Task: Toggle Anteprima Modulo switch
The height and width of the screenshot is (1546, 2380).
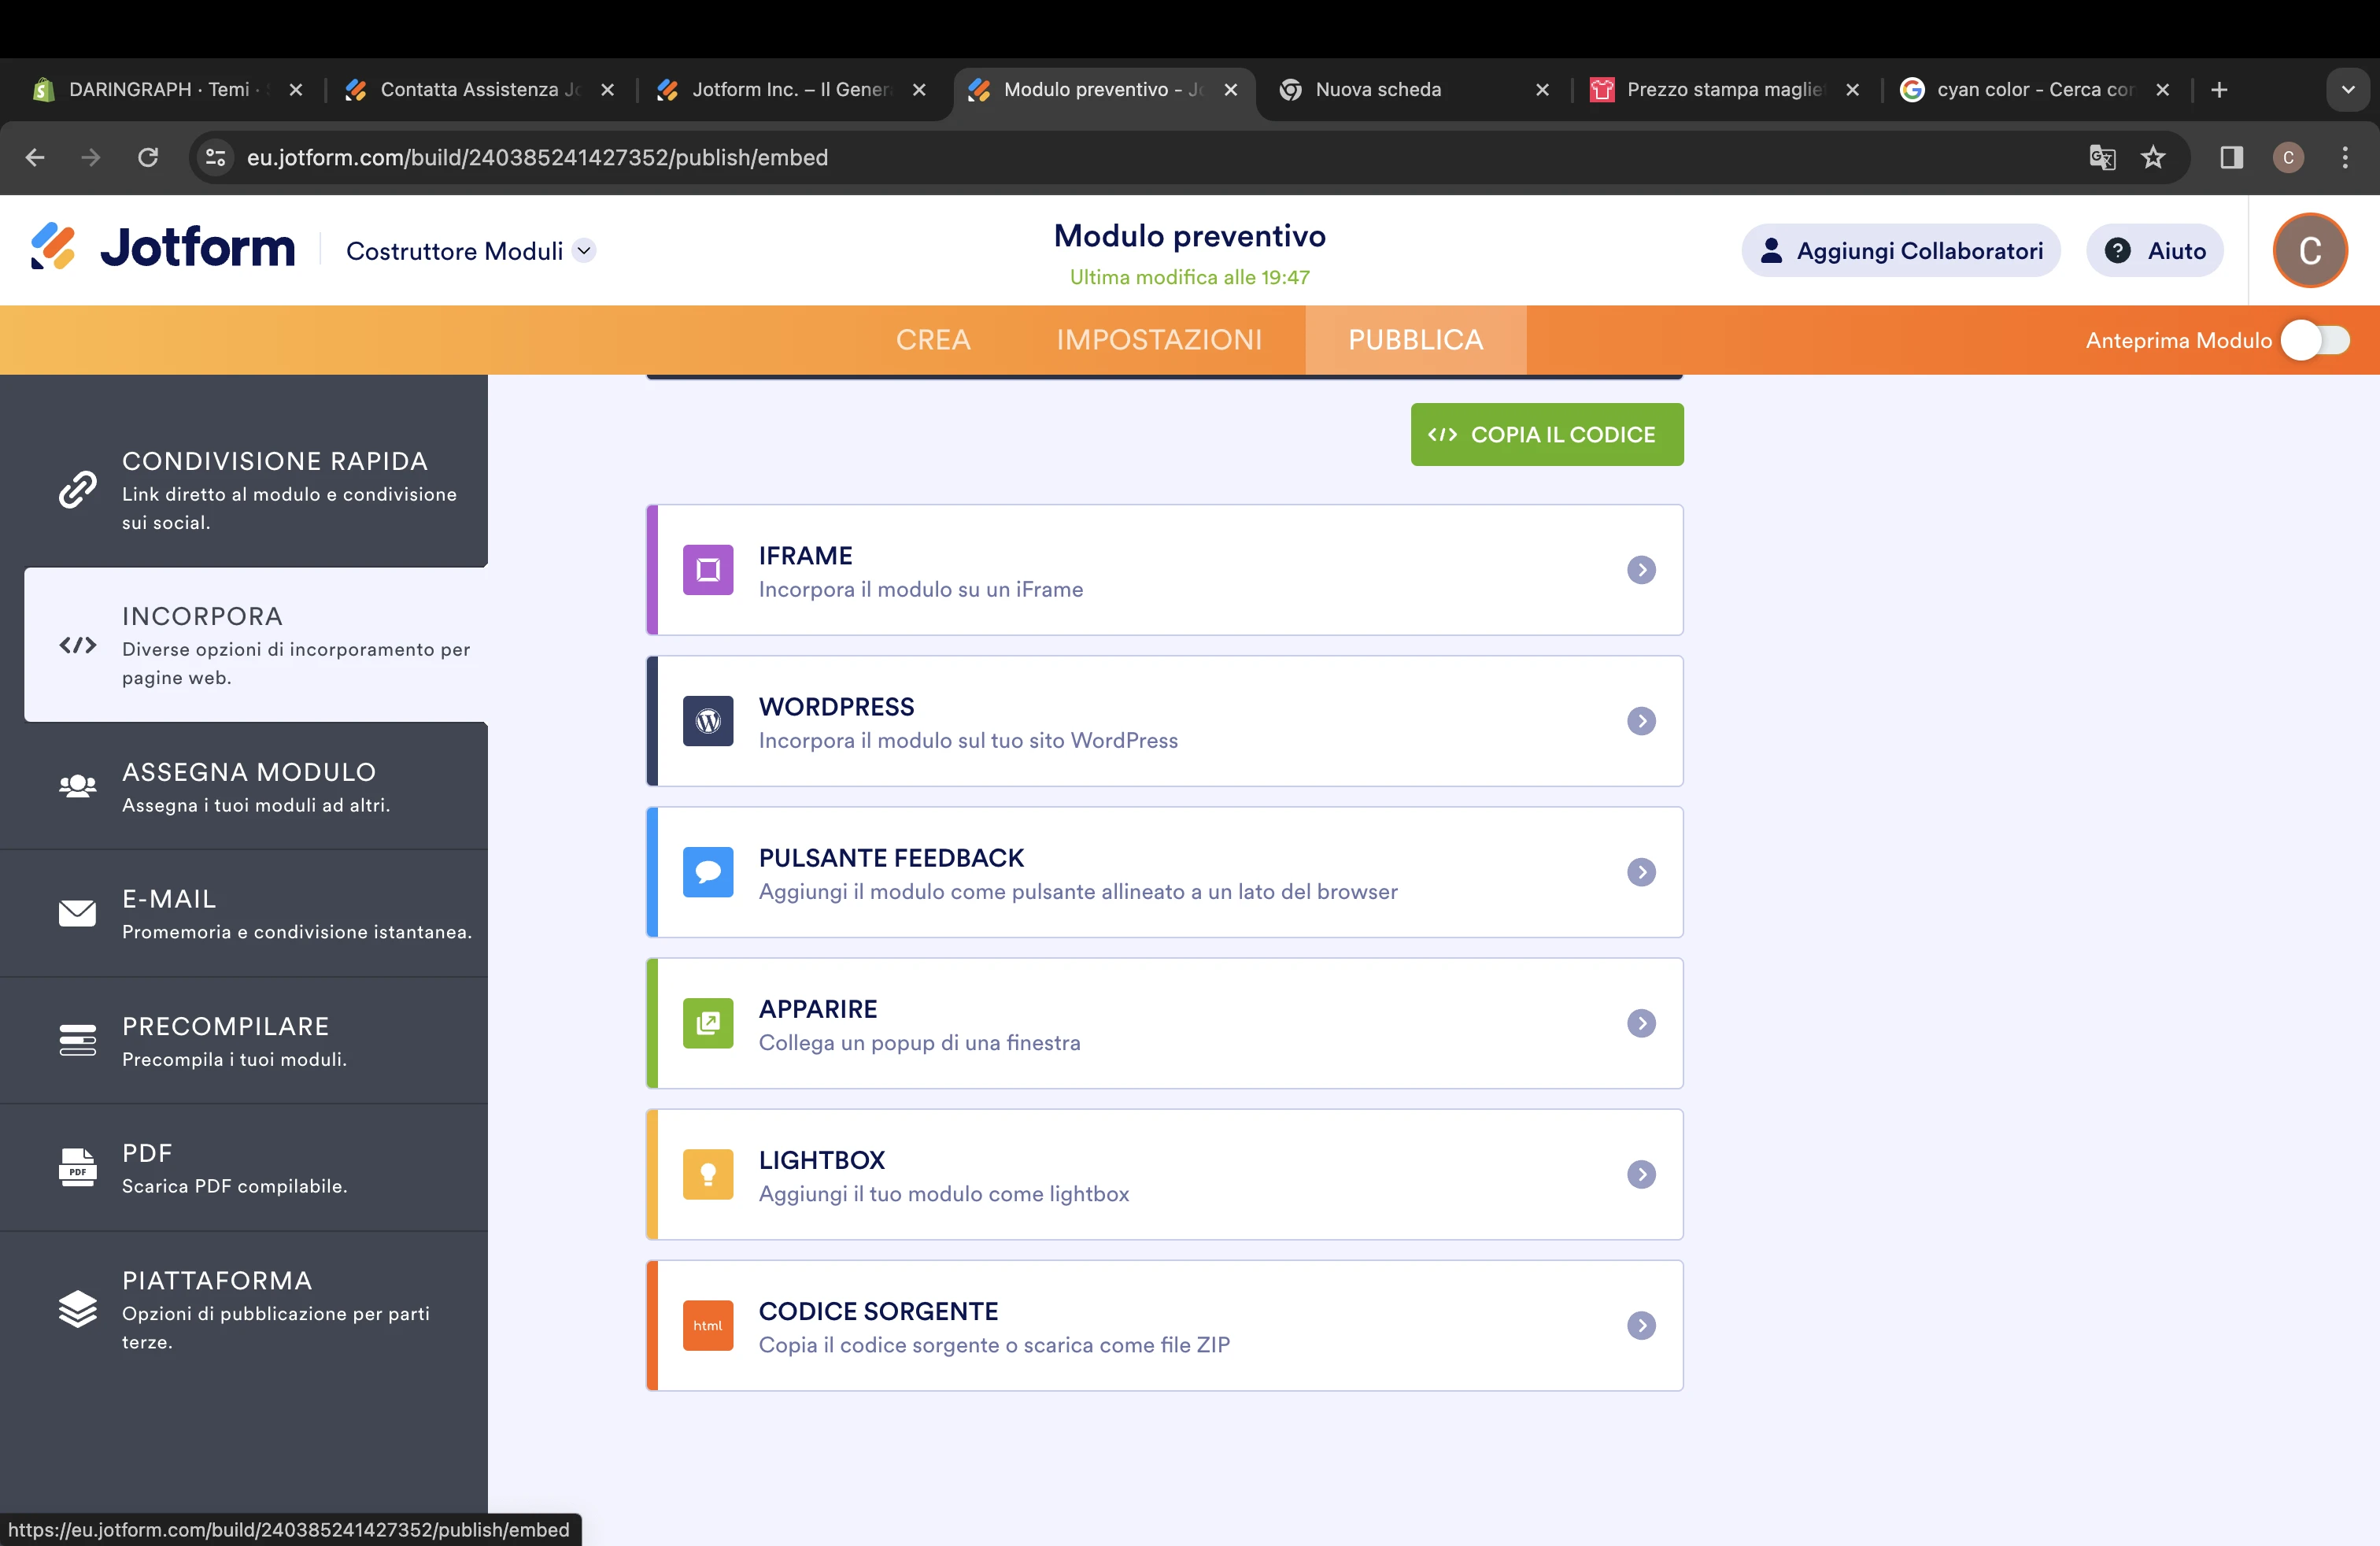Action: (x=2315, y=340)
